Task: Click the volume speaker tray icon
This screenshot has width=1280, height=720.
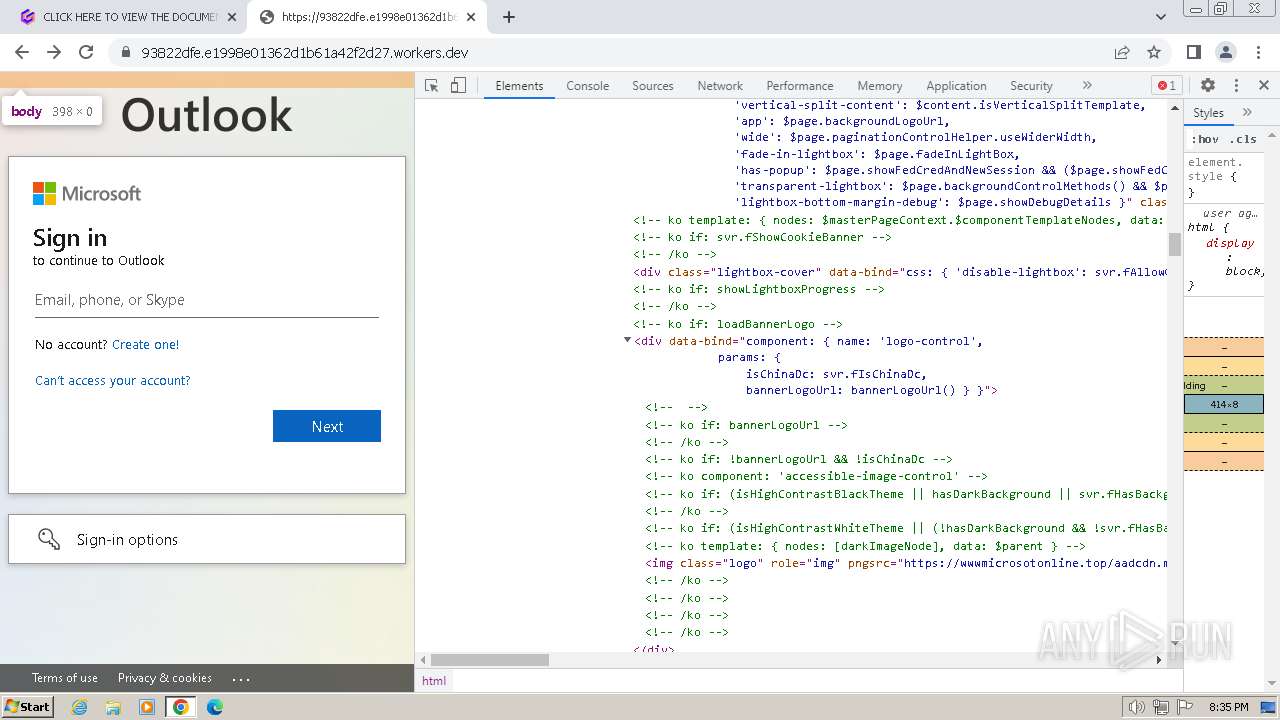Action: click(x=1136, y=707)
